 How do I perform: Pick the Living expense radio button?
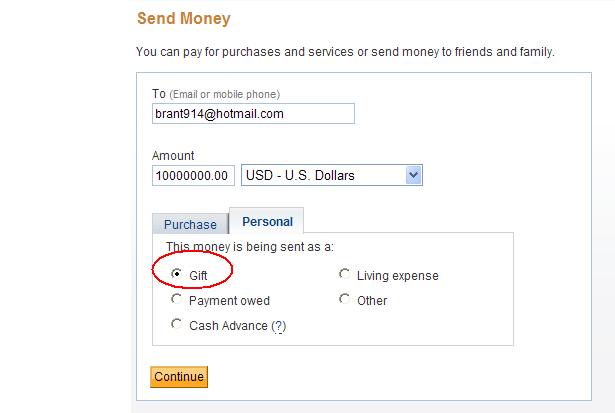click(345, 274)
